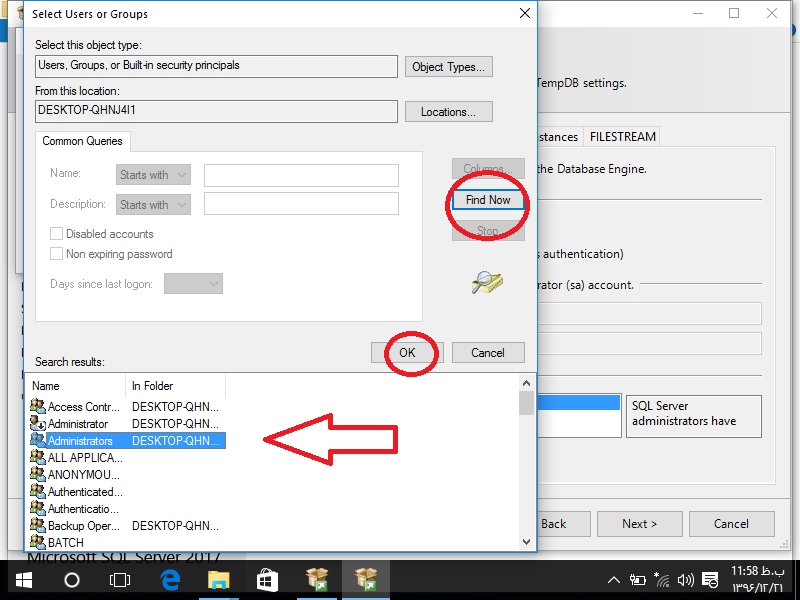The width and height of the screenshot is (800, 600).
Task: Select the Common Queries tab
Action: coord(82,142)
